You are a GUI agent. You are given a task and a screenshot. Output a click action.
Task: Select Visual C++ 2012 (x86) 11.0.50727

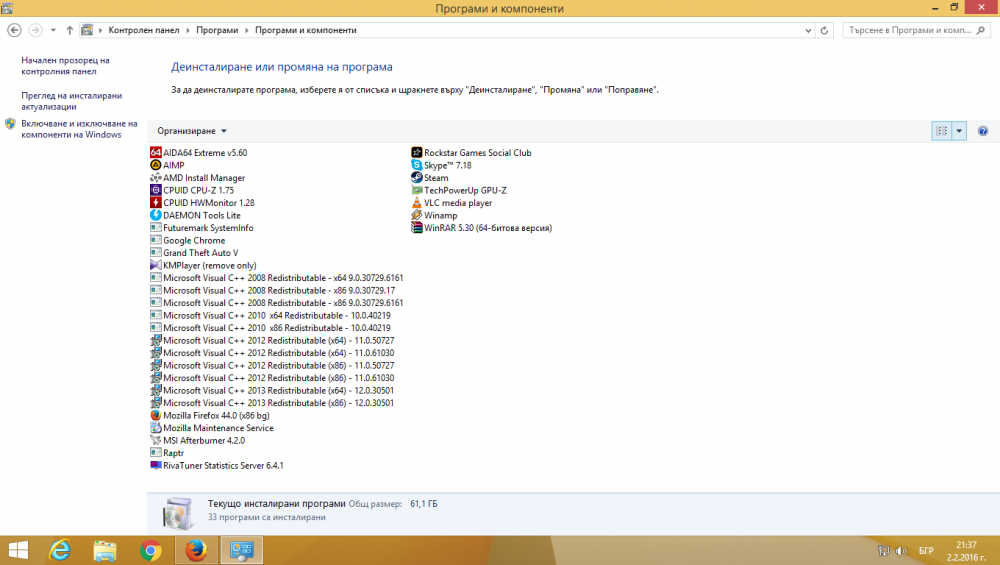point(272,365)
